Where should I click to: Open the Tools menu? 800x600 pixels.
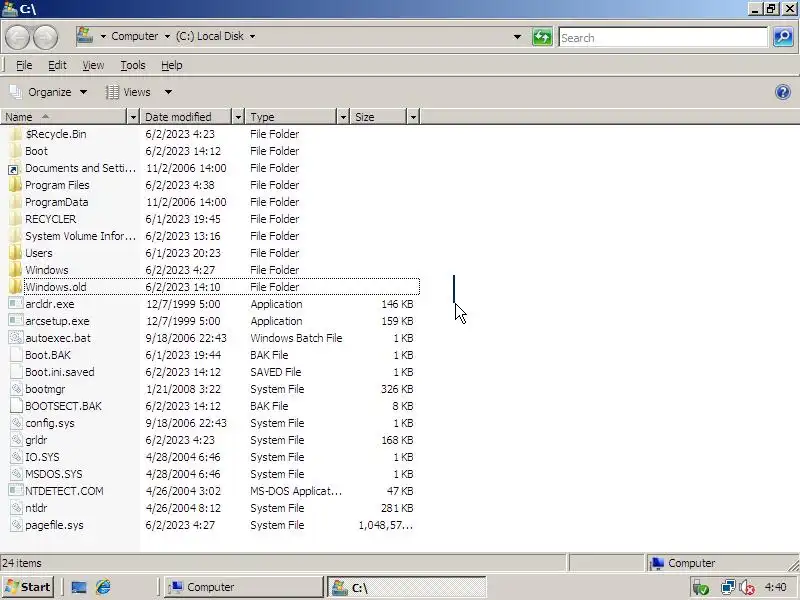(x=133, y=65)
